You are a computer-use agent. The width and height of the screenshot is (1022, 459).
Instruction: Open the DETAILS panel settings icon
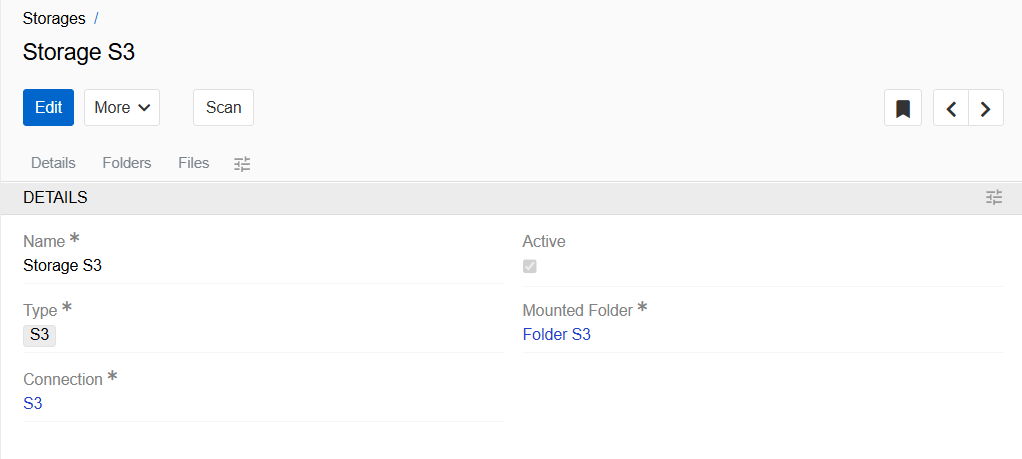(993, 198)
